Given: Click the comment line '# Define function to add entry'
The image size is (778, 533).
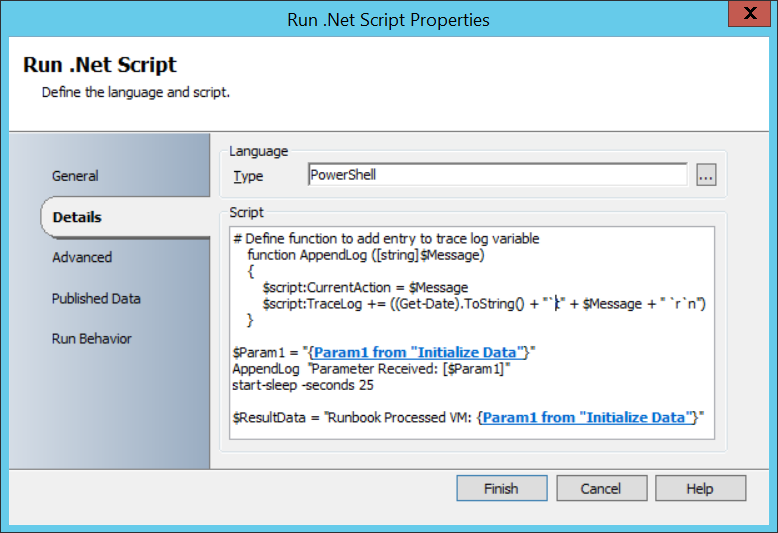Looking at the screenshot, I should [387, 239].
